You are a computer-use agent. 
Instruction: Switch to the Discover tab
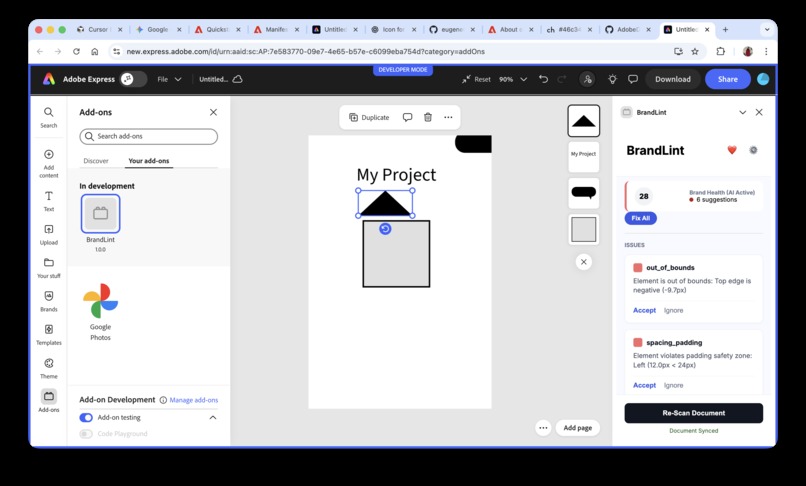96,161
